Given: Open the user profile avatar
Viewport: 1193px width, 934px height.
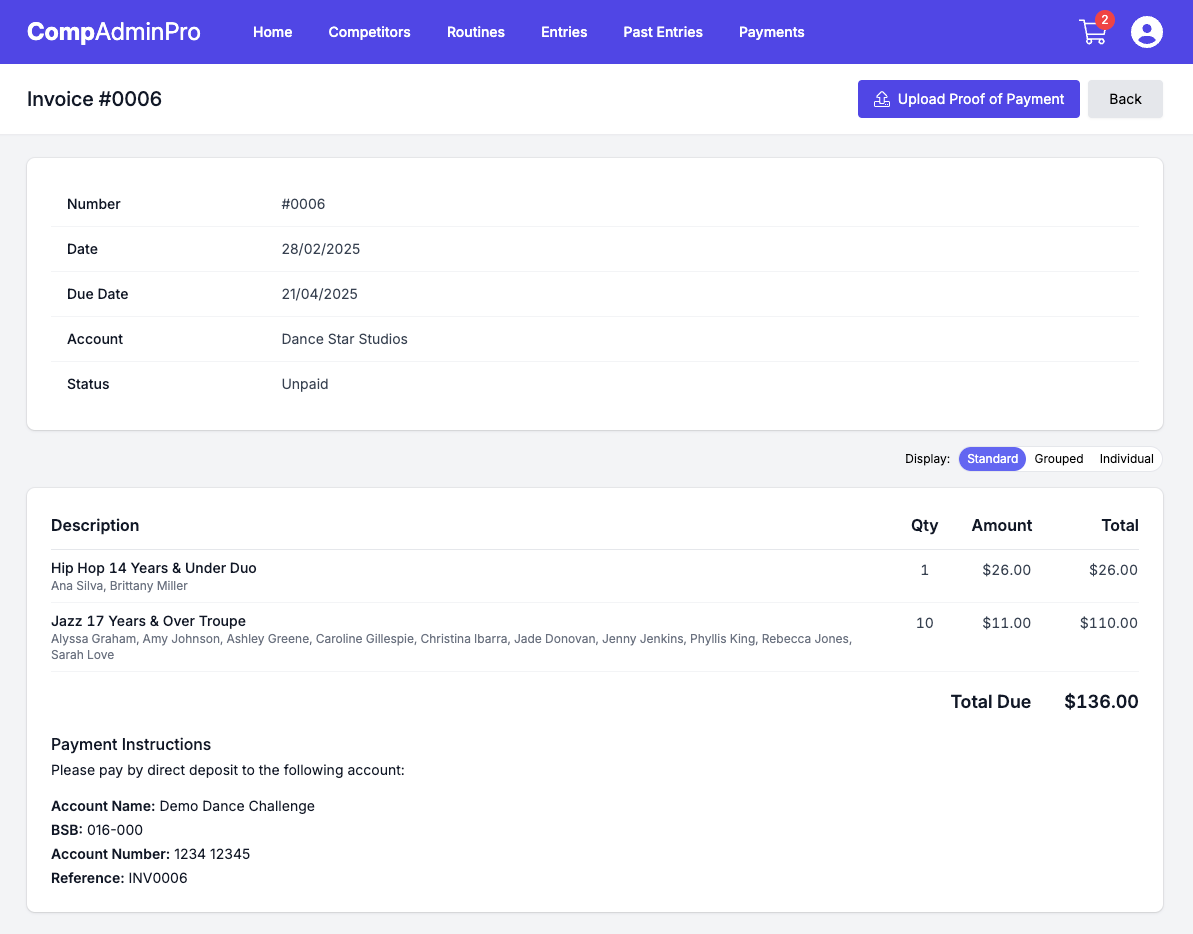Looking at the screenshot, I should tap(1147, 32).
